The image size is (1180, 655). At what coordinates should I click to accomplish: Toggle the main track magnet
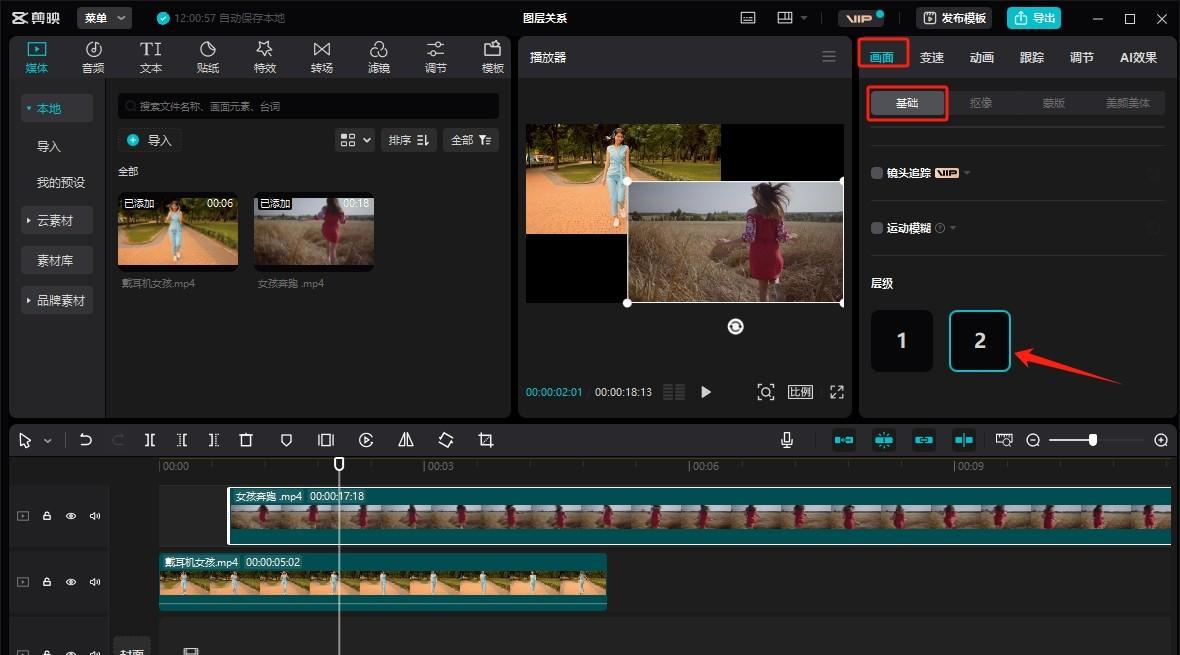point(844,440)
